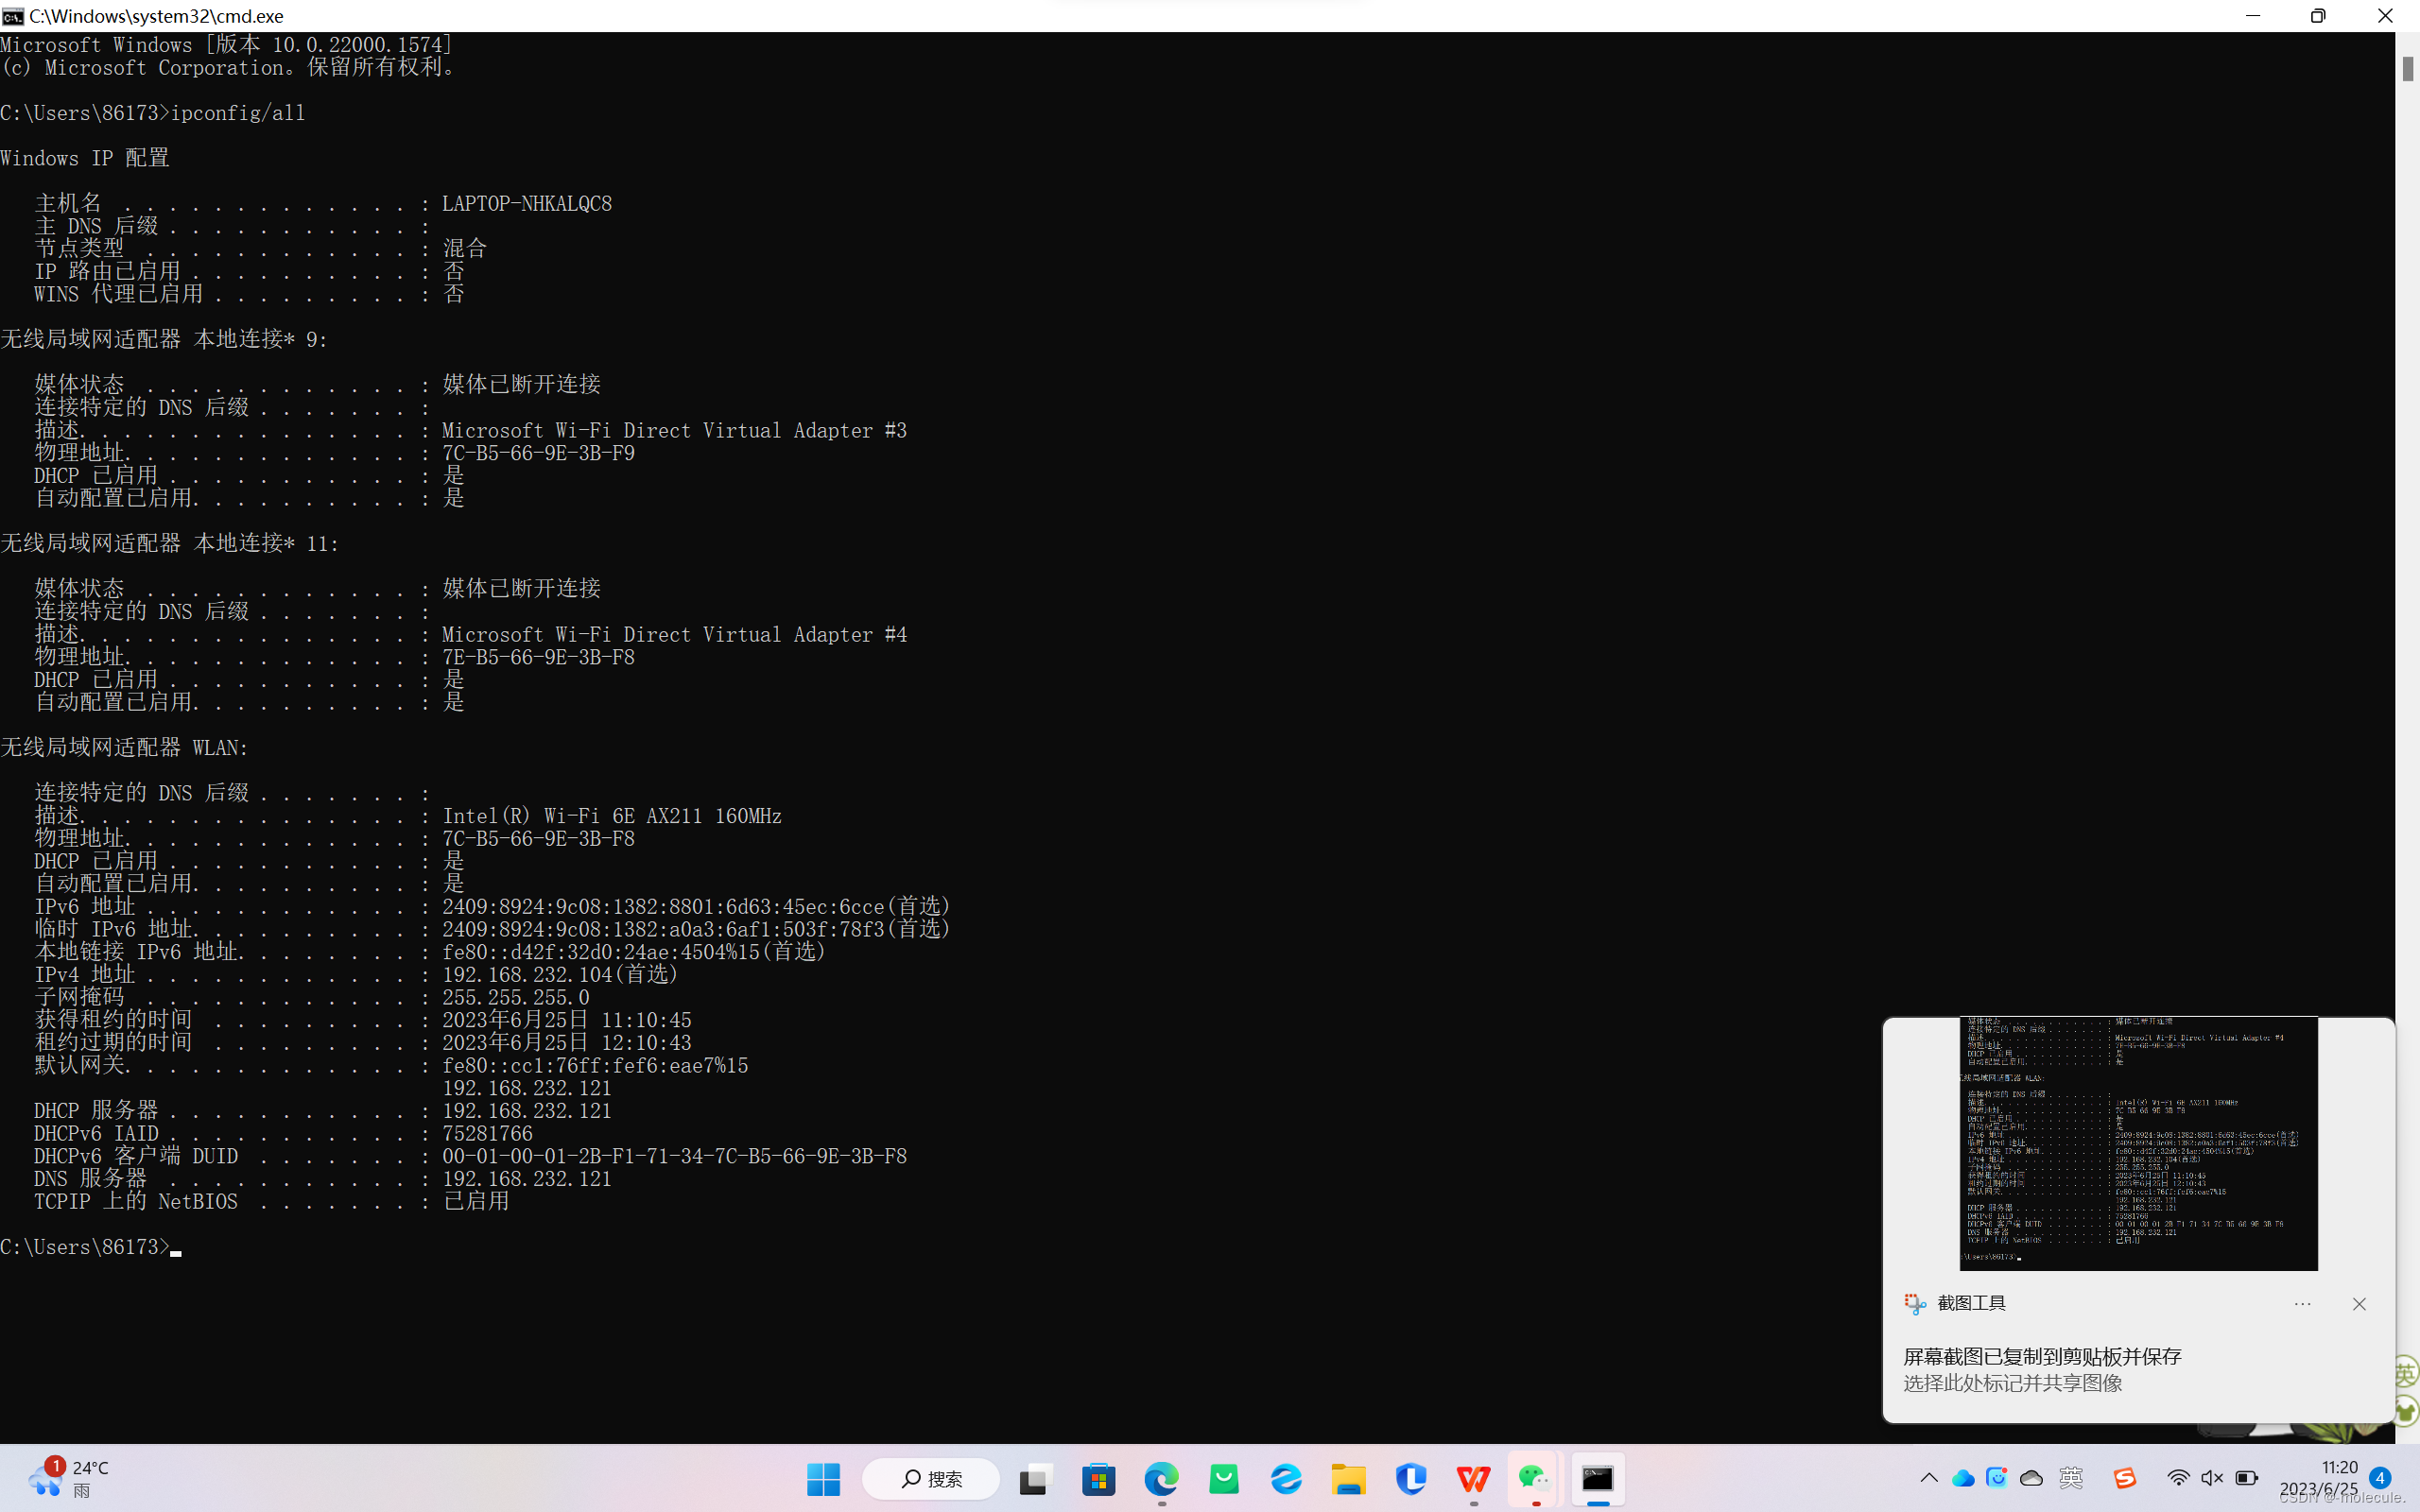Click DHCPv6 IAID value 75281766

pos(488,1133)
